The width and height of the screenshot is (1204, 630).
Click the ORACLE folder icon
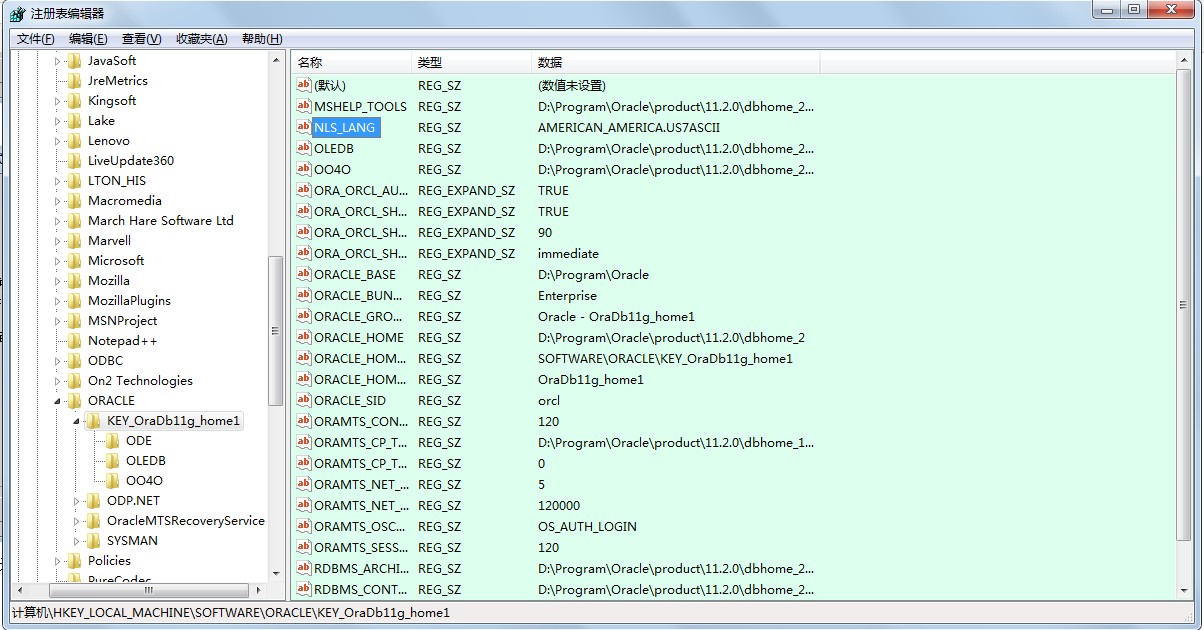click(x=74, y=400)
